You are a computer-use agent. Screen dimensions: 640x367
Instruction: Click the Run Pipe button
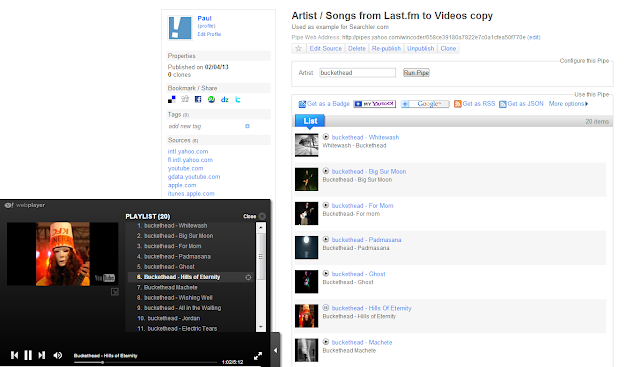click(x=416, y=73)
